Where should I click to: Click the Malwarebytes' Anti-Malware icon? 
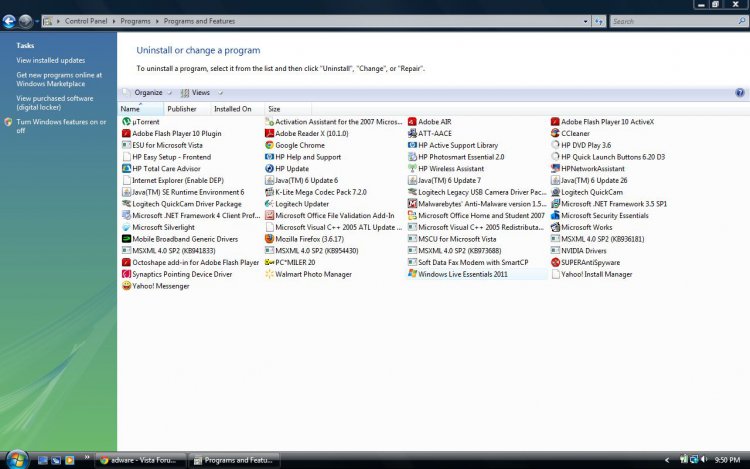(x=412, y=204)
